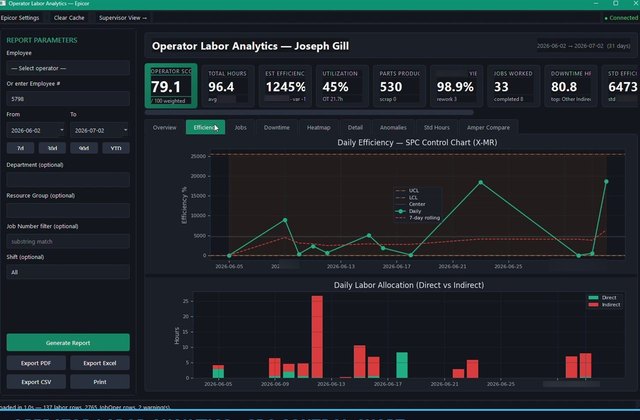Open Epicor Settings menu
Viewport: 640px width, 420px height.
click(x=20, y=18)
